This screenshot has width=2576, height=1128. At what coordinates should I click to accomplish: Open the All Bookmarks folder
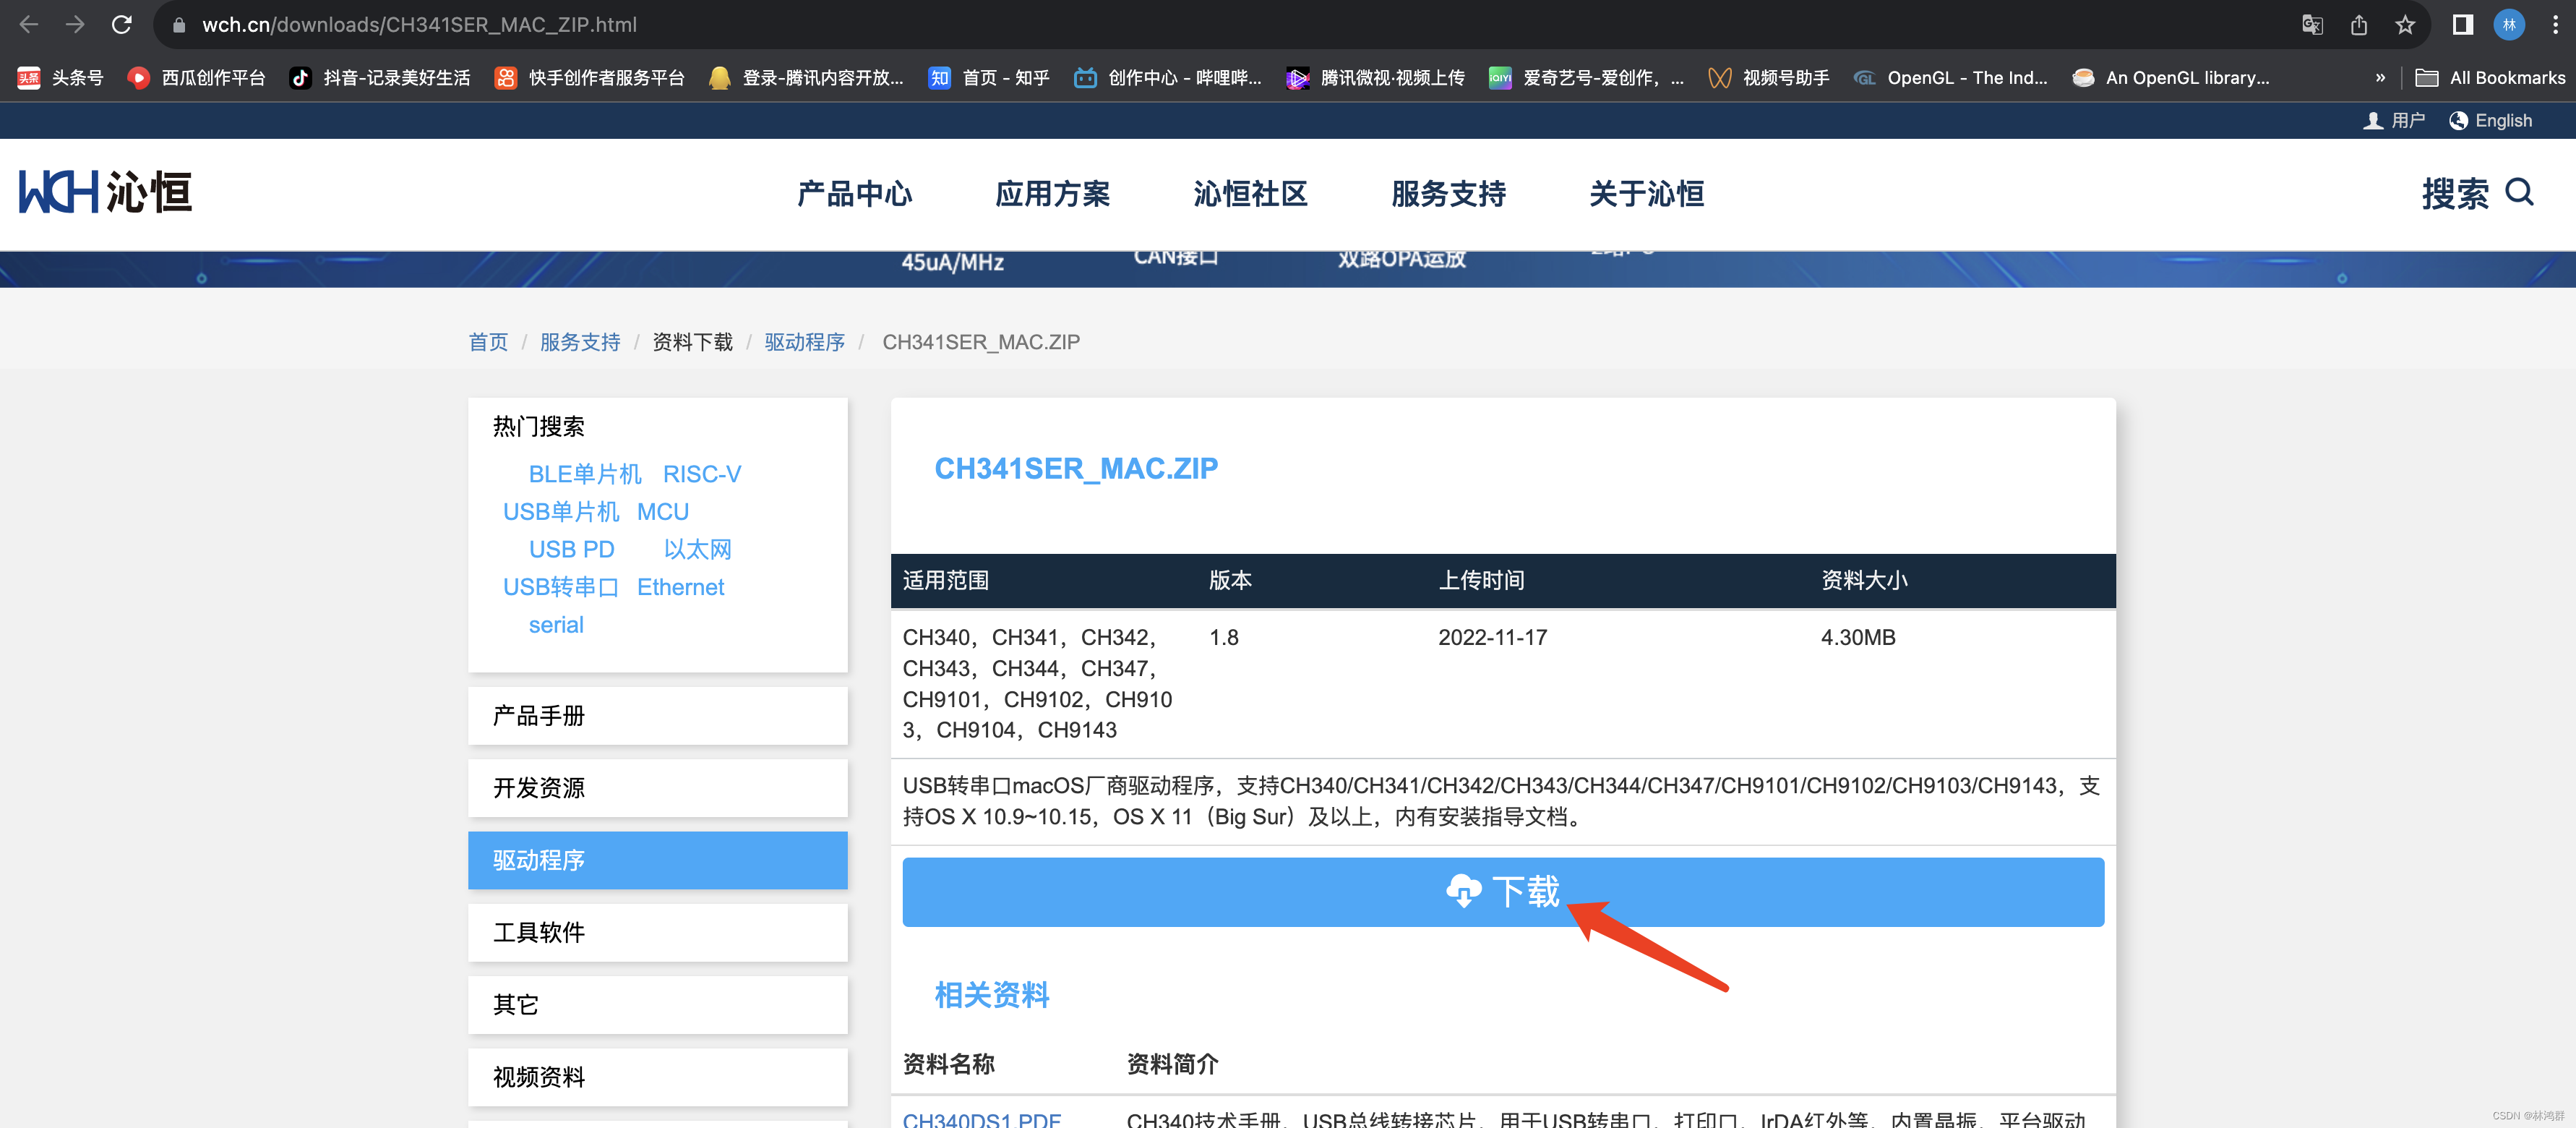point(2490,78)
